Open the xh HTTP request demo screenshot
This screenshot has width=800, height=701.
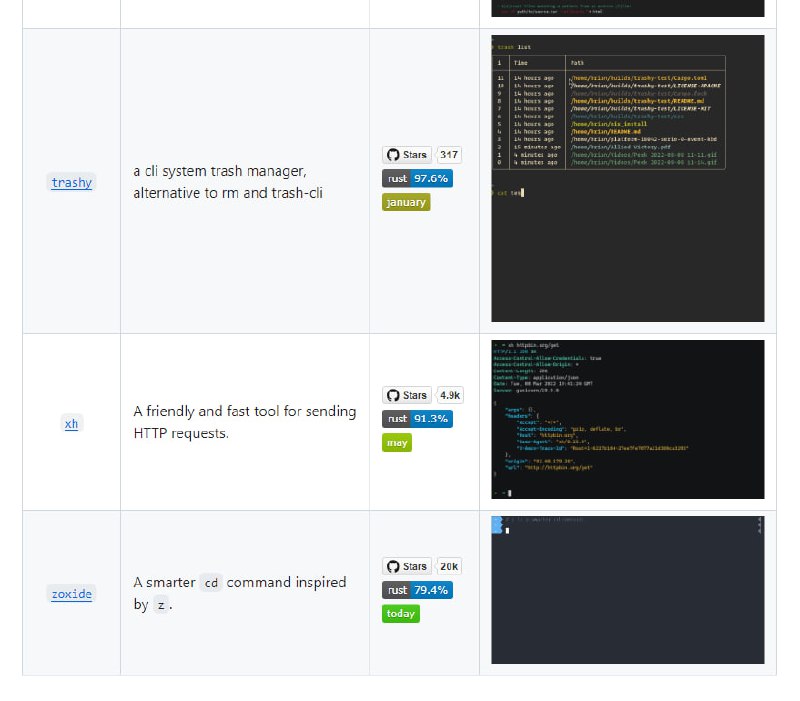627,419
